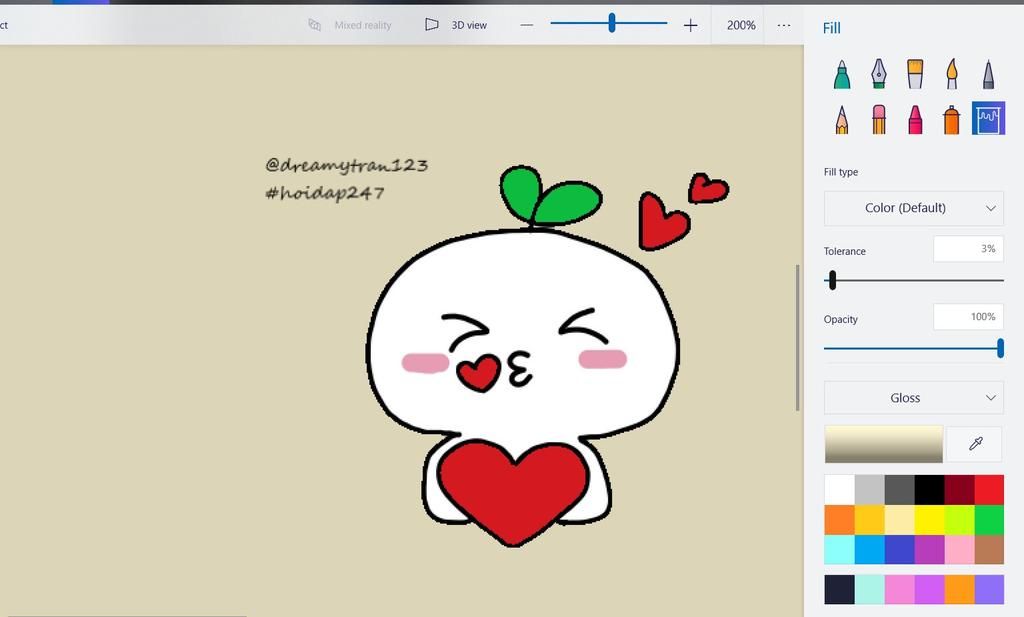Viewport: 1024px width, 617px height.
Task: Click the 200% zoom percentage field
Action: (741, 25)
